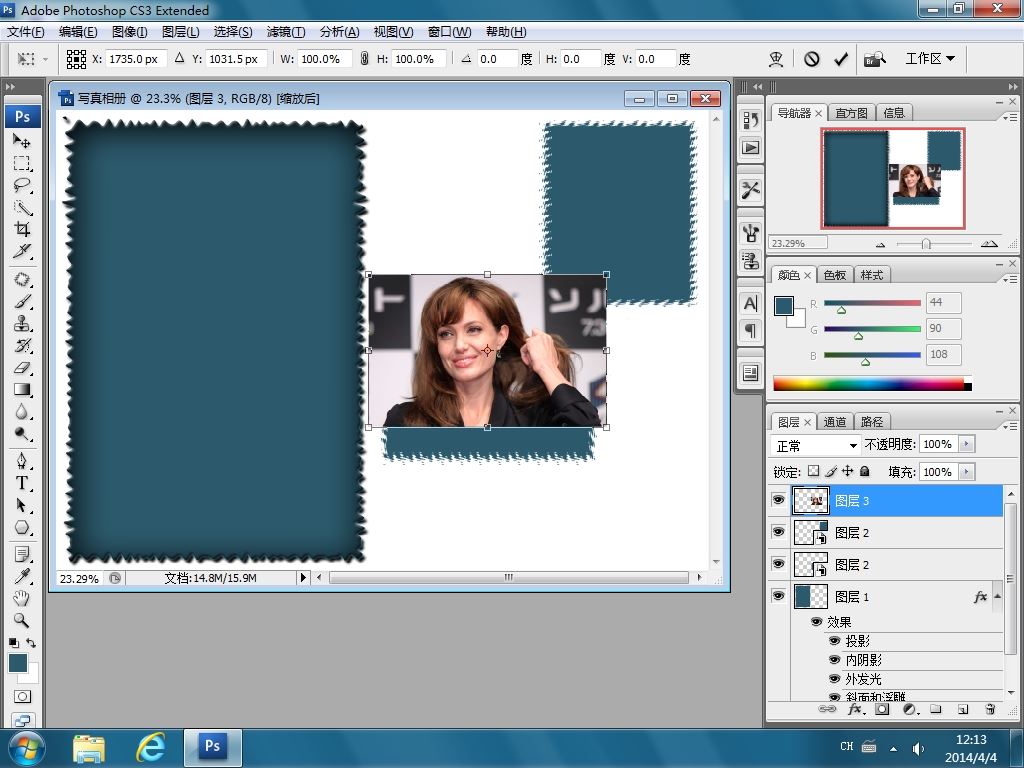Select the Hand tool

tap(22, 598)
